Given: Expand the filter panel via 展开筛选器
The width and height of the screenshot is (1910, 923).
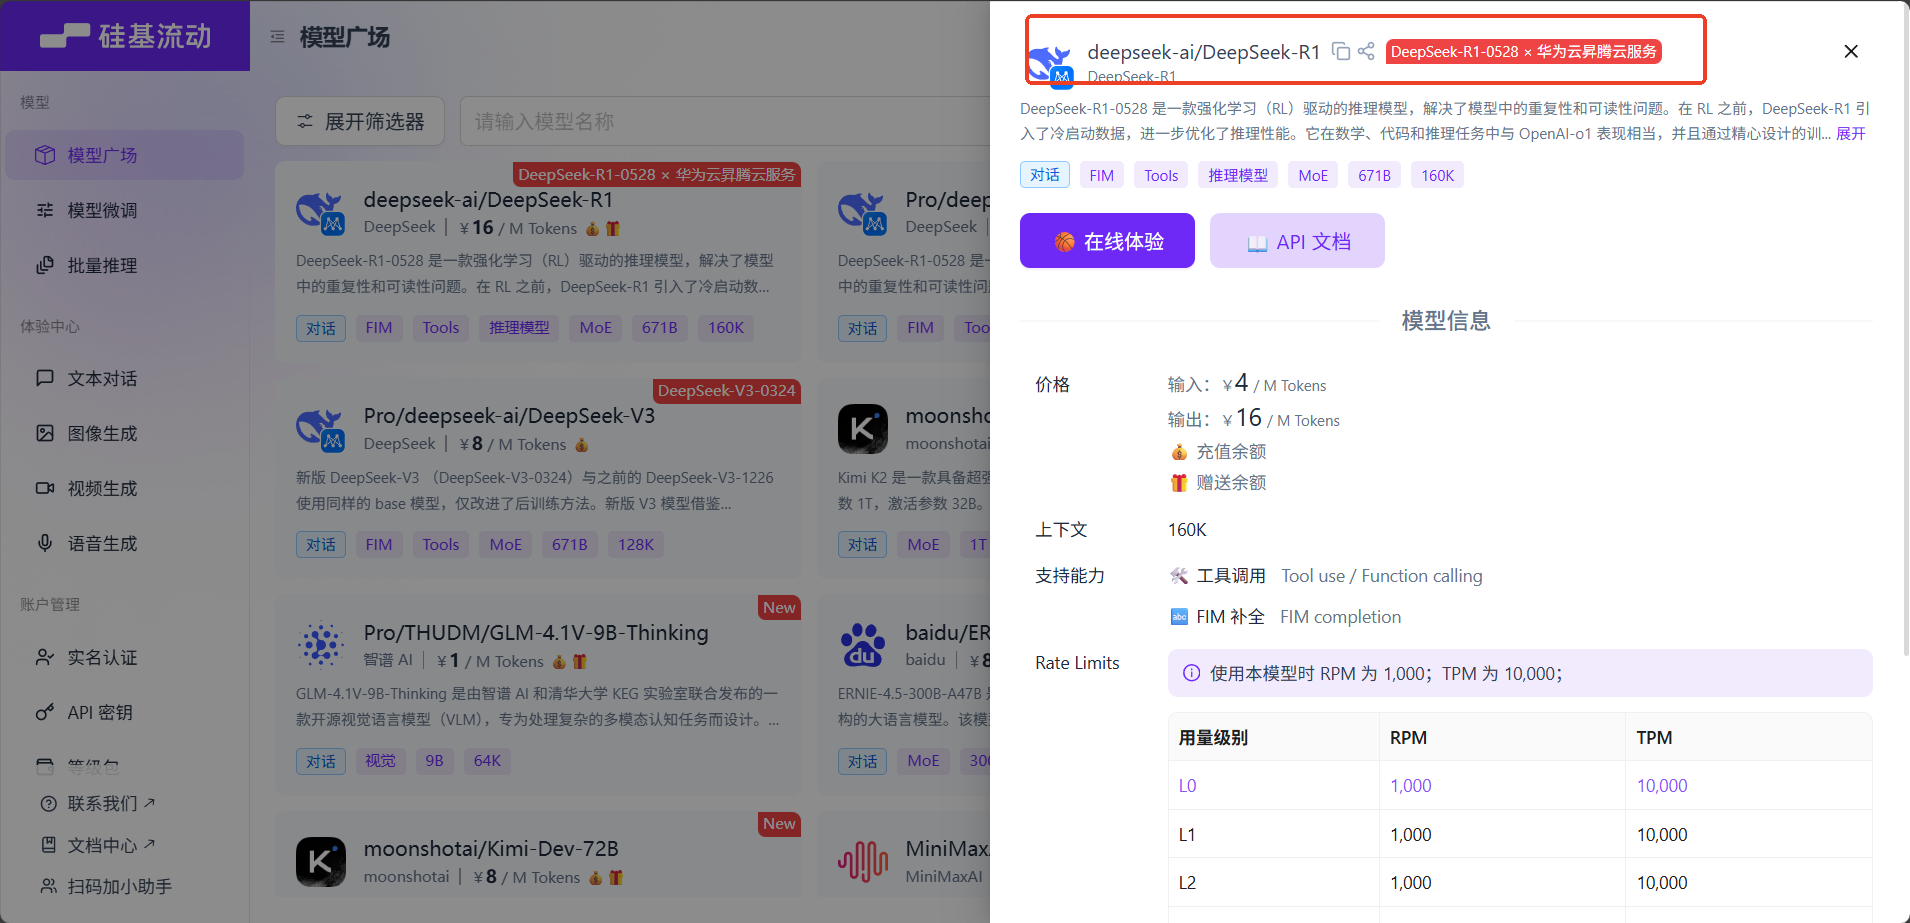Looking at the screenshot, I should click(x=360, y=120).
